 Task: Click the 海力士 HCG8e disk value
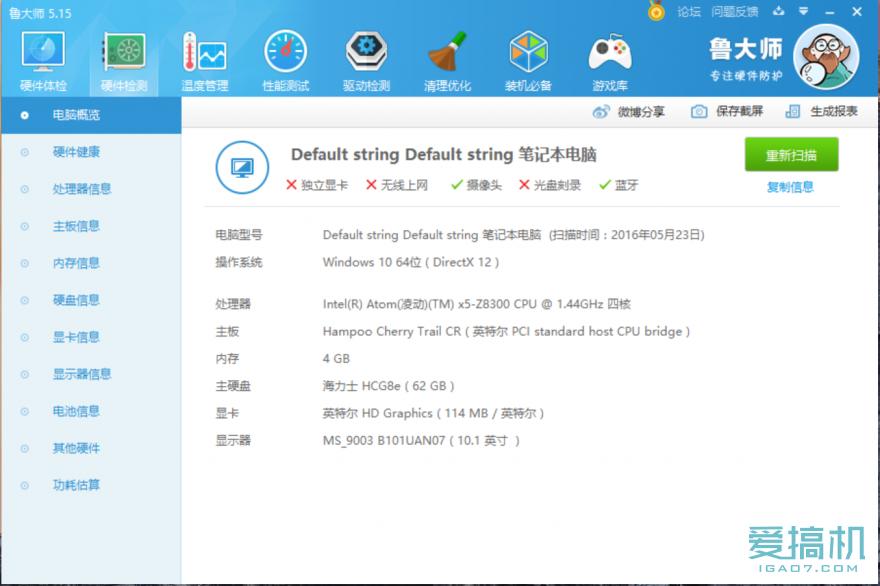pyautogui.click(x=388, y=386)
